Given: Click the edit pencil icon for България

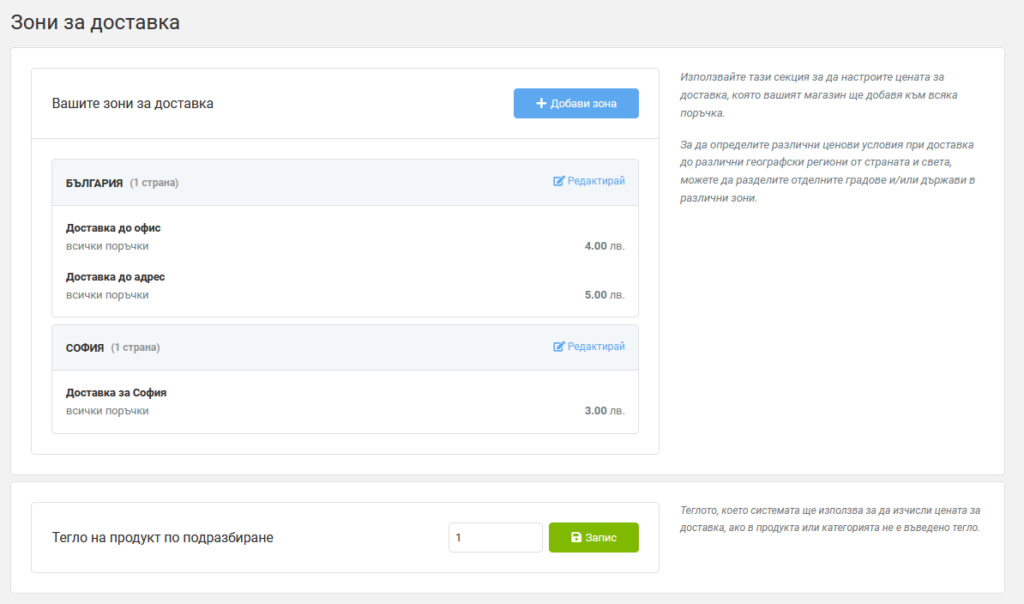Looking at the screenshot, I should pos(558,181).
